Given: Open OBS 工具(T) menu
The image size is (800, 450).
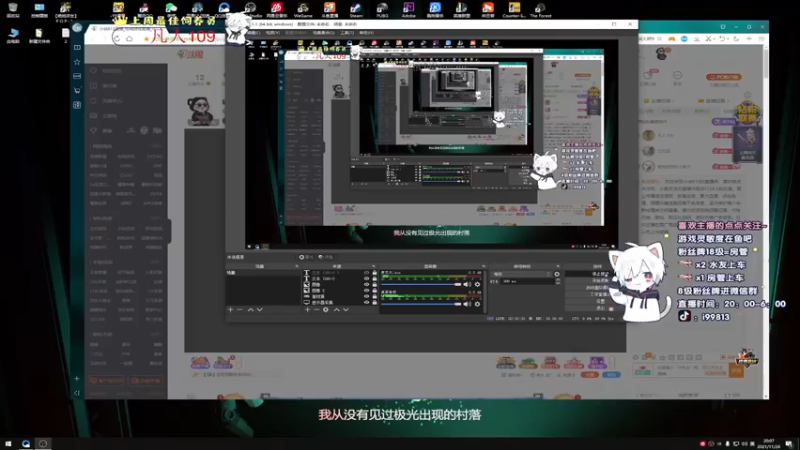Looking at the screenshot, I should tap(347, 33).
